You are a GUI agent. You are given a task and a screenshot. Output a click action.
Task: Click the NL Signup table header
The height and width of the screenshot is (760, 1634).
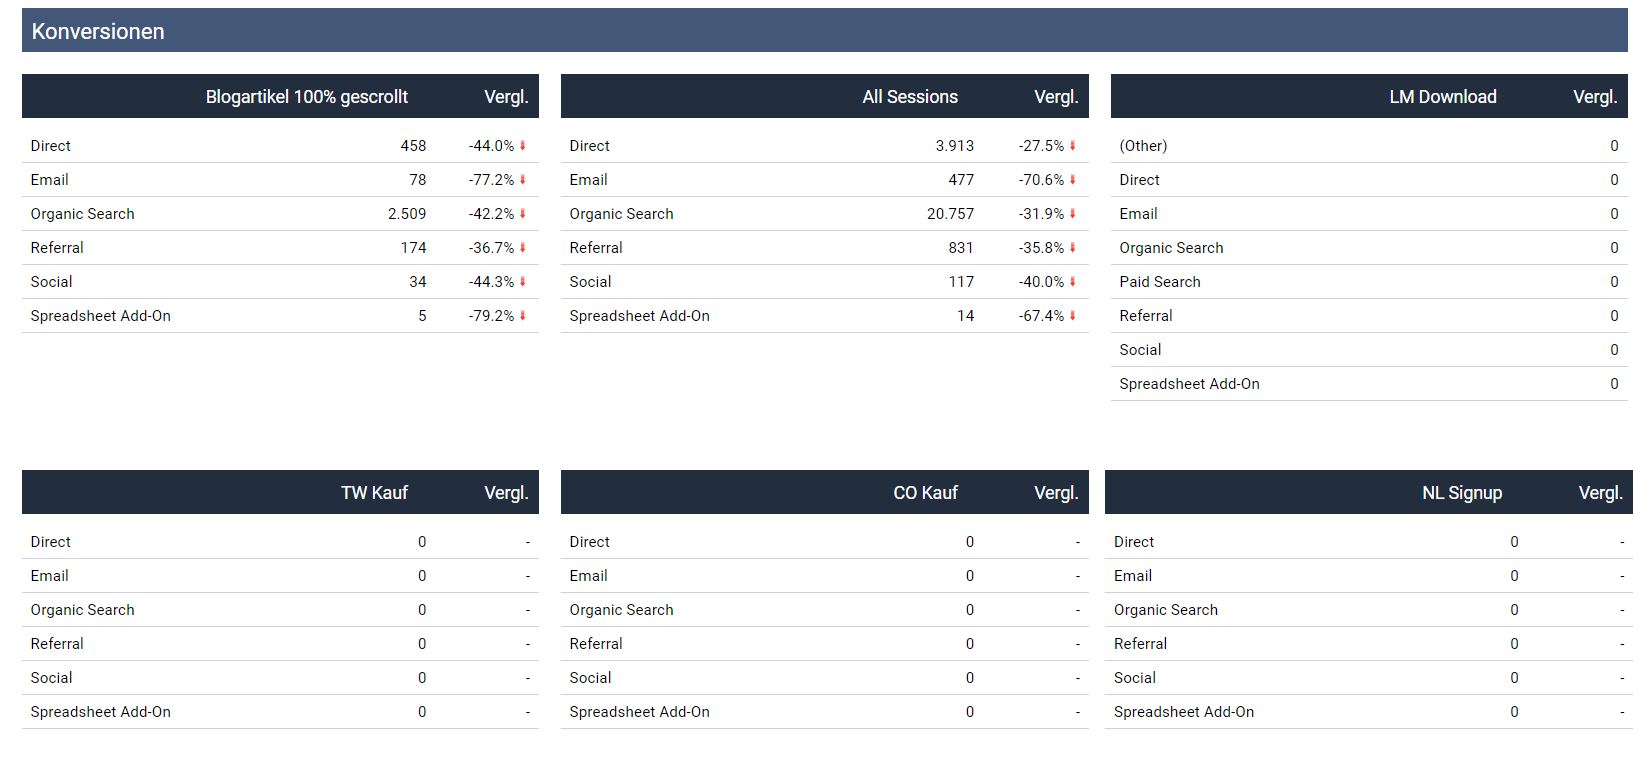click(1461, 493)
